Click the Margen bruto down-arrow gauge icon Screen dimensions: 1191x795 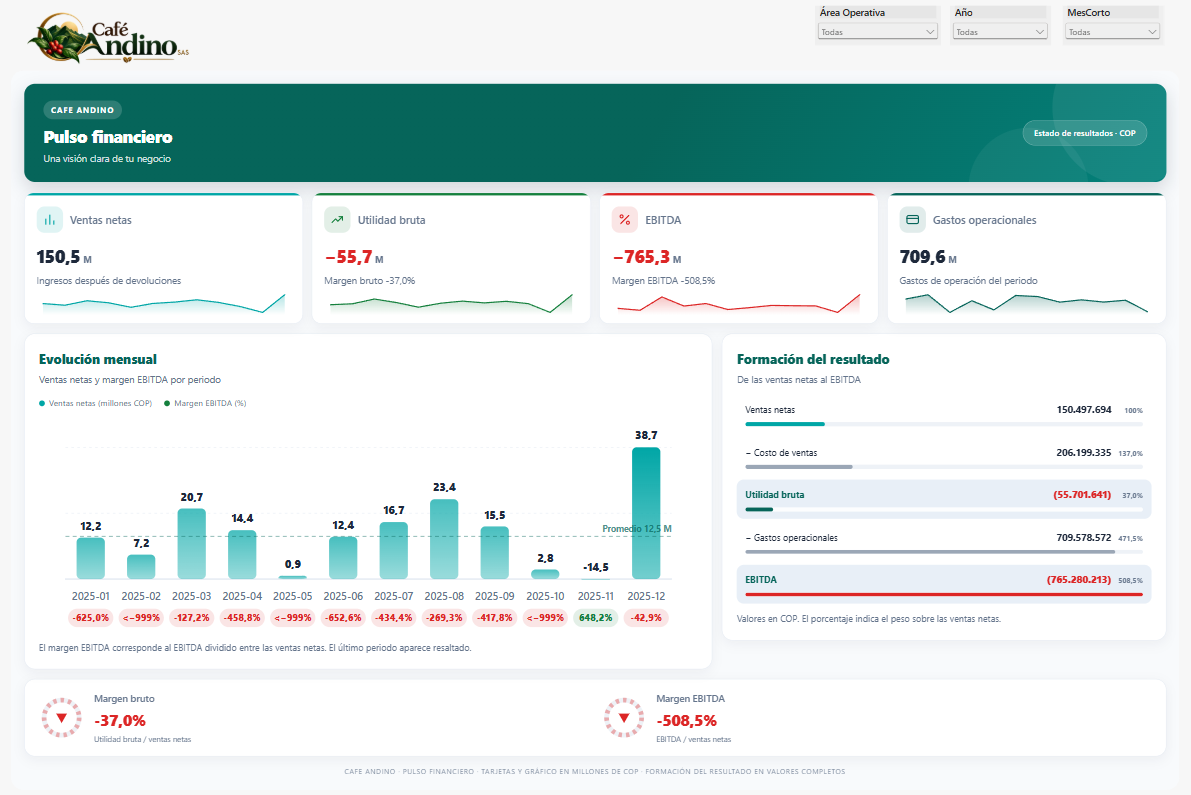[x=62, y=718]
